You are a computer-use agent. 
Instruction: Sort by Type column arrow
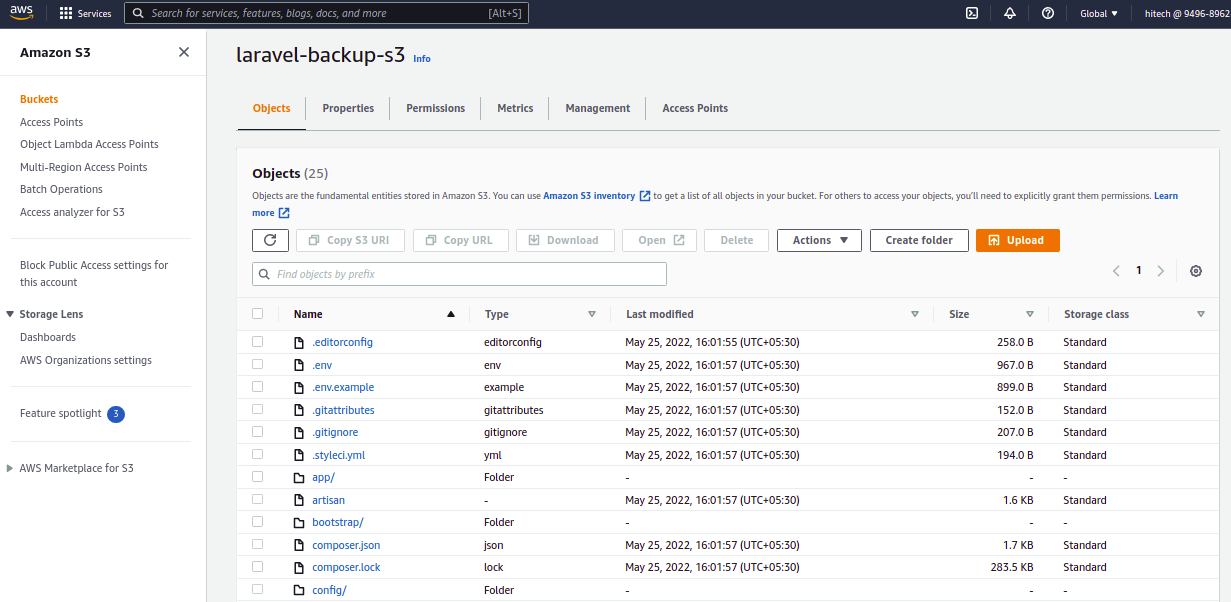[592, 314]
